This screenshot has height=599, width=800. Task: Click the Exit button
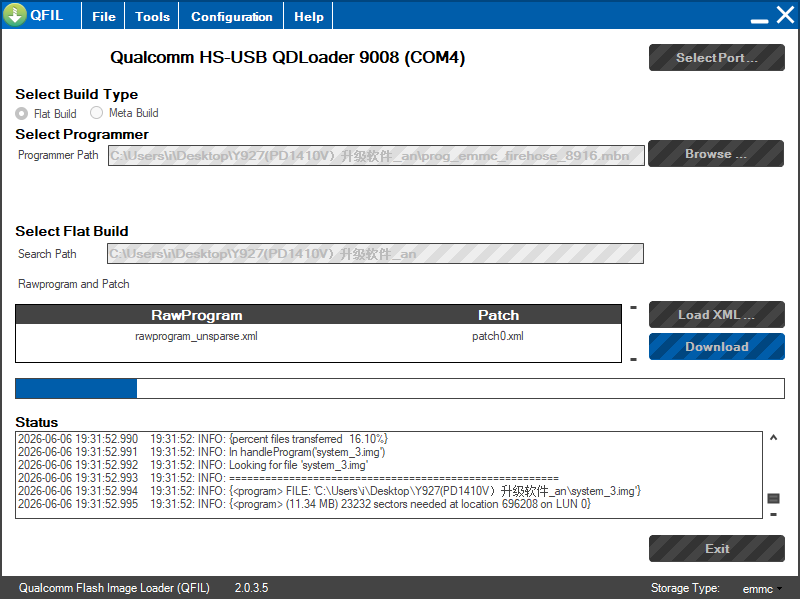point(716,548)
